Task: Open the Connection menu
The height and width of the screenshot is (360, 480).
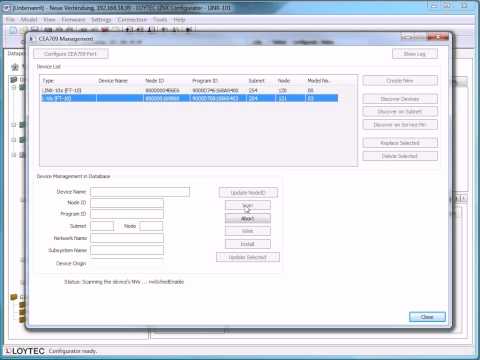Action: click(132, 20)
